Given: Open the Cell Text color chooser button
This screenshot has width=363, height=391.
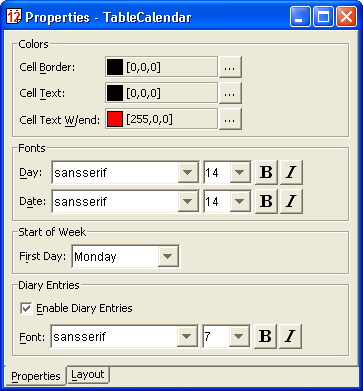Looking at the screenshot, I should click(x=230, y=93).
